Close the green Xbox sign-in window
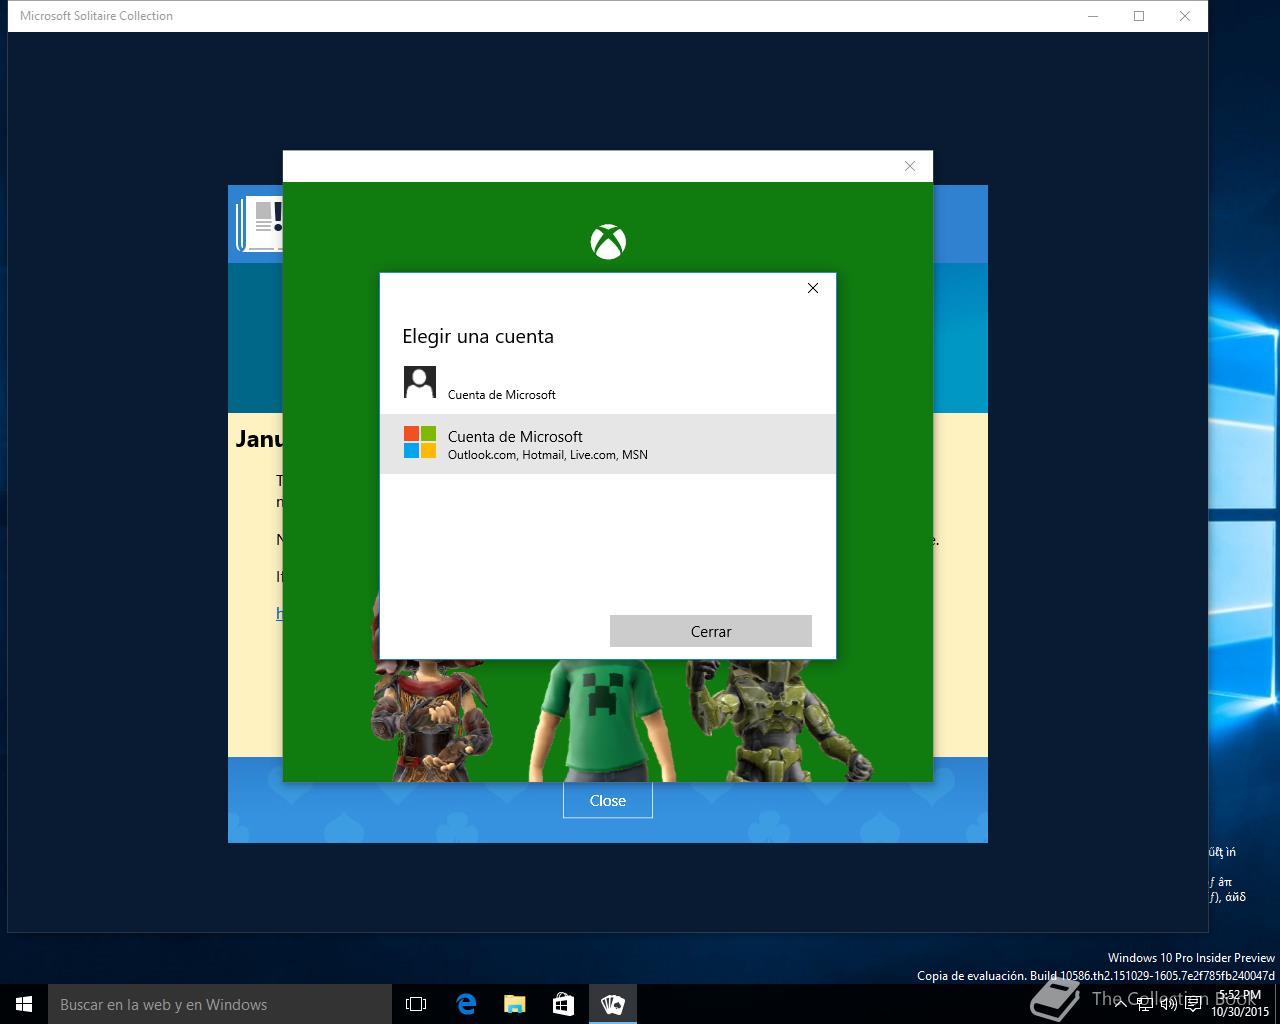 [x=910, y=166]
